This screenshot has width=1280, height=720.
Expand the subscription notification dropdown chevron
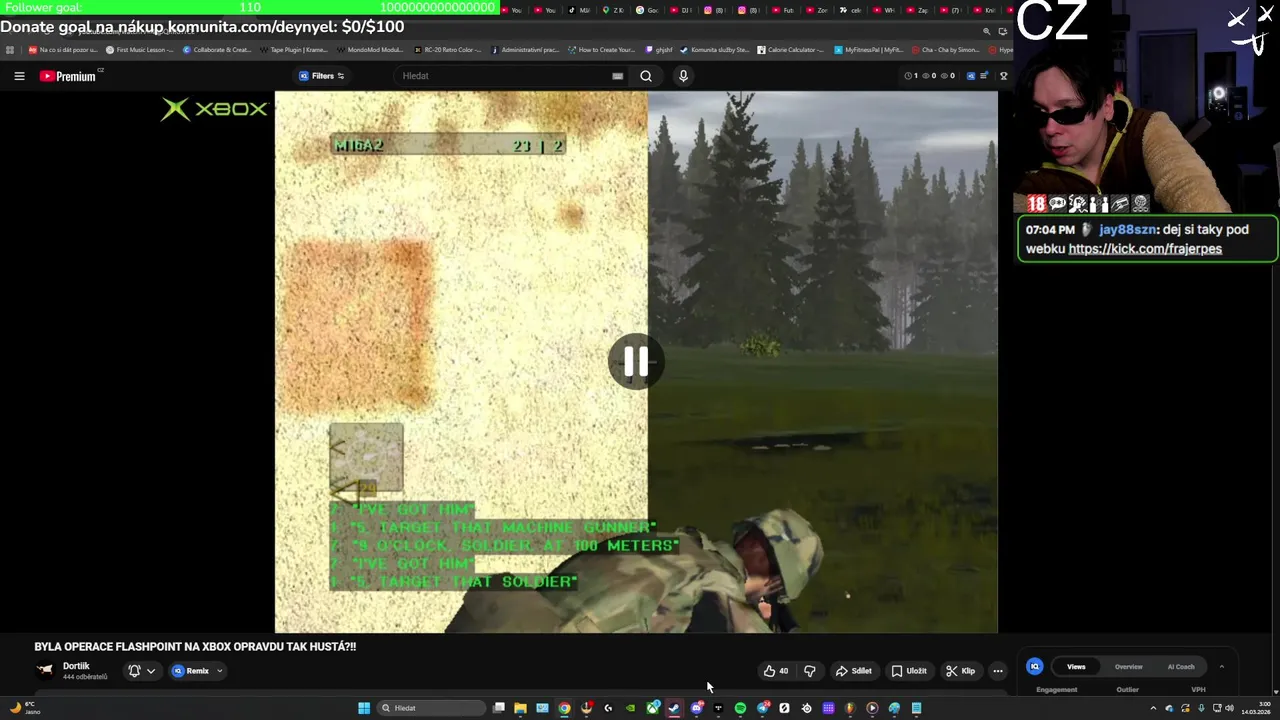[x=151, y=671]
